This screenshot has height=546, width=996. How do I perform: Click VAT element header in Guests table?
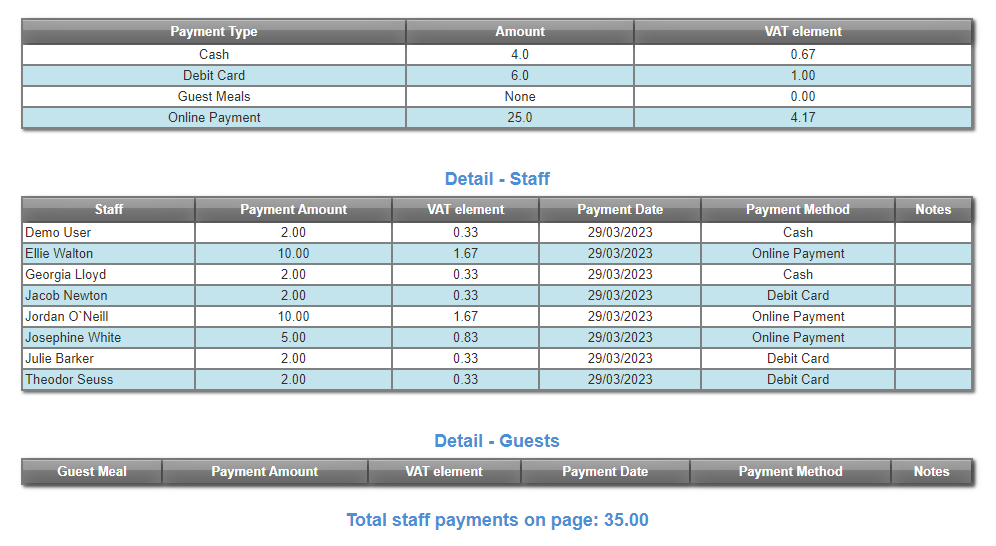444,472
